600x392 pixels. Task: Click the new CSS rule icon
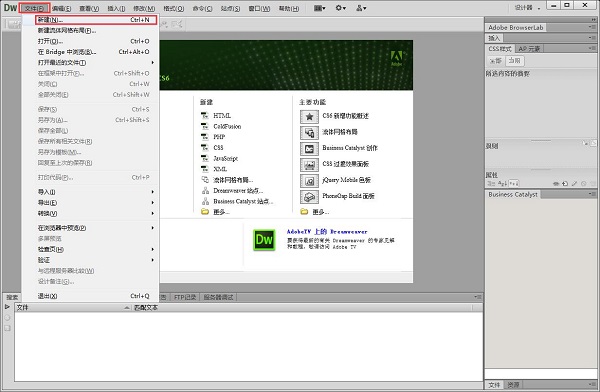tap(565, 184)
